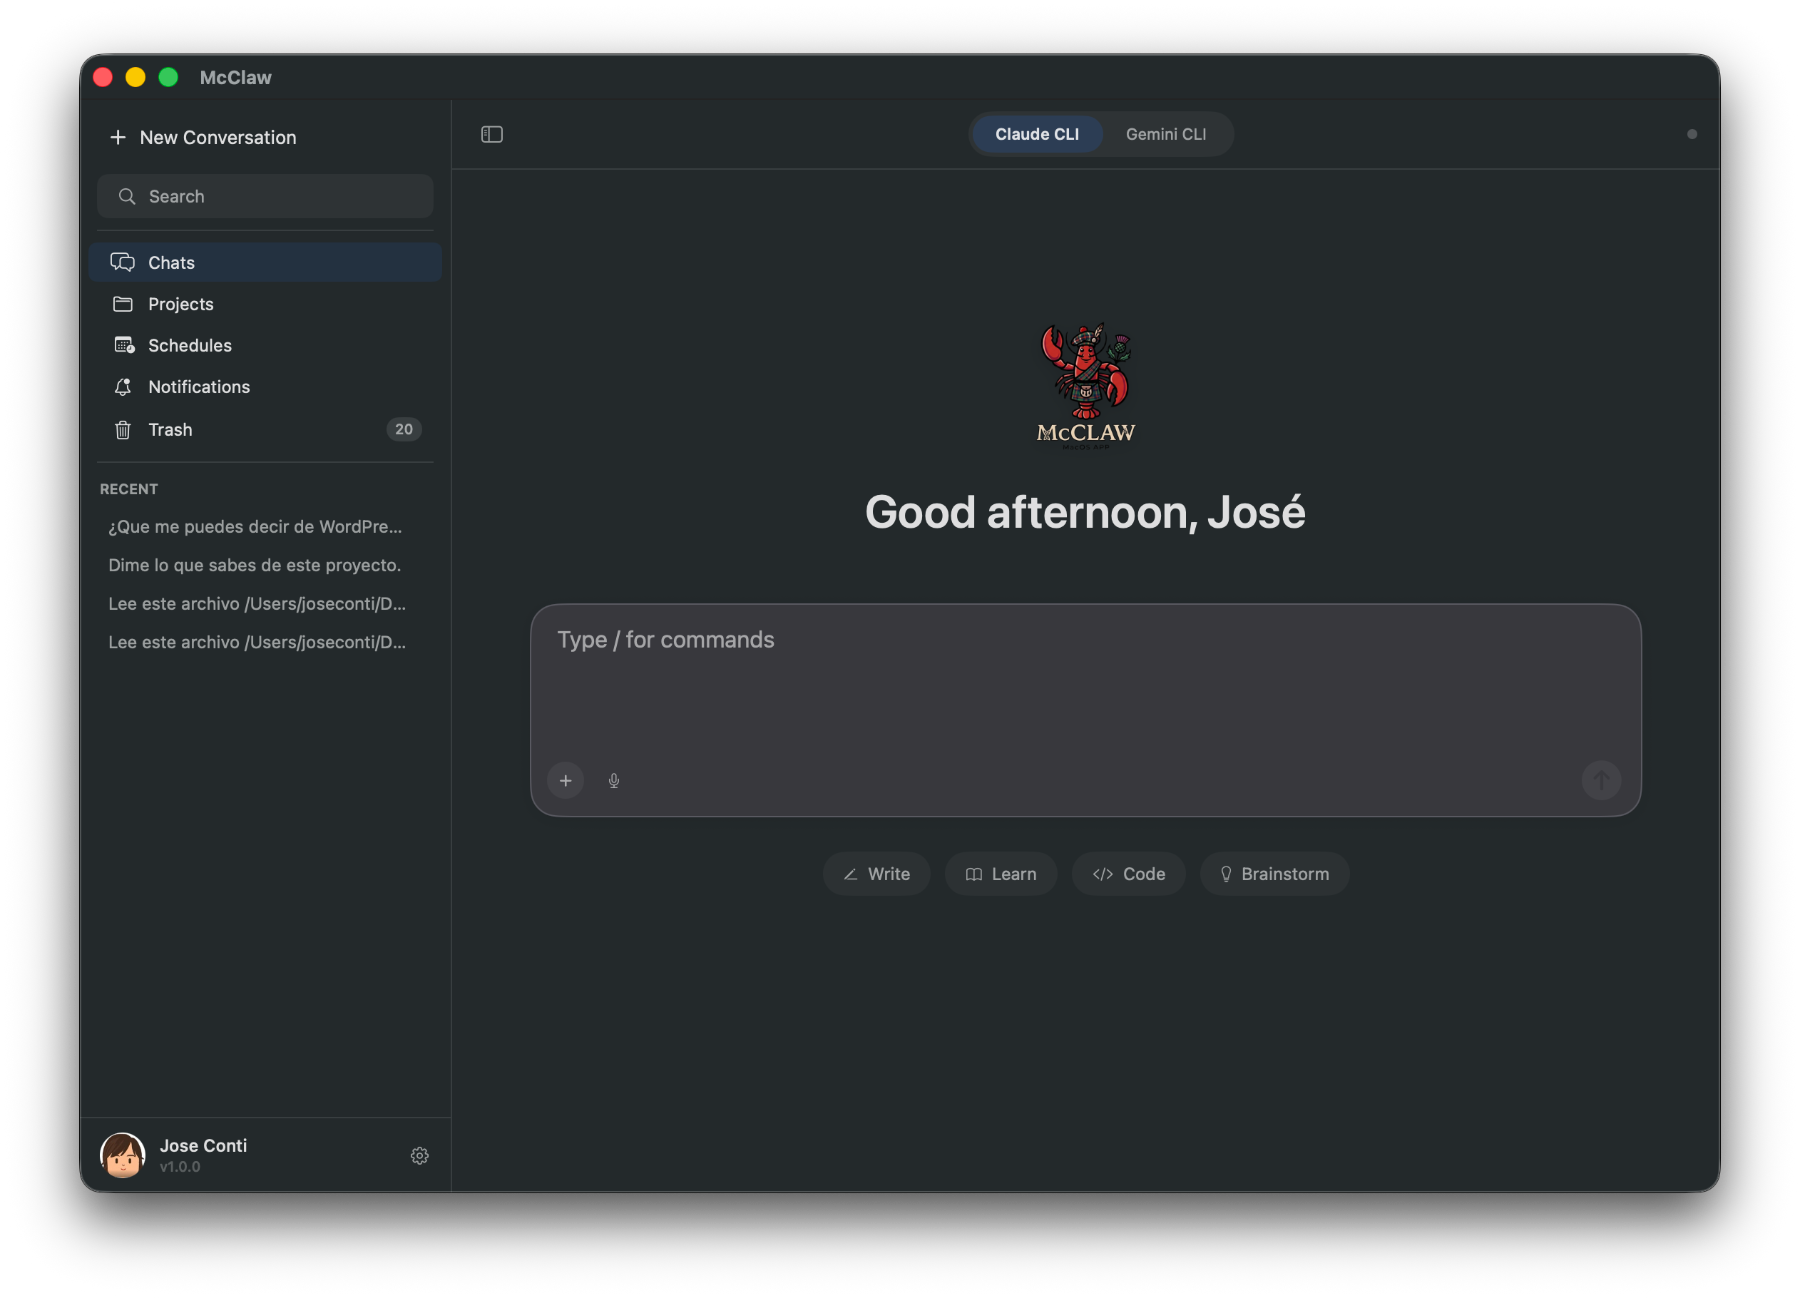1800x1298 pixels.
Task: Open Settings with the gear icon
Action: pos(419,1156)
